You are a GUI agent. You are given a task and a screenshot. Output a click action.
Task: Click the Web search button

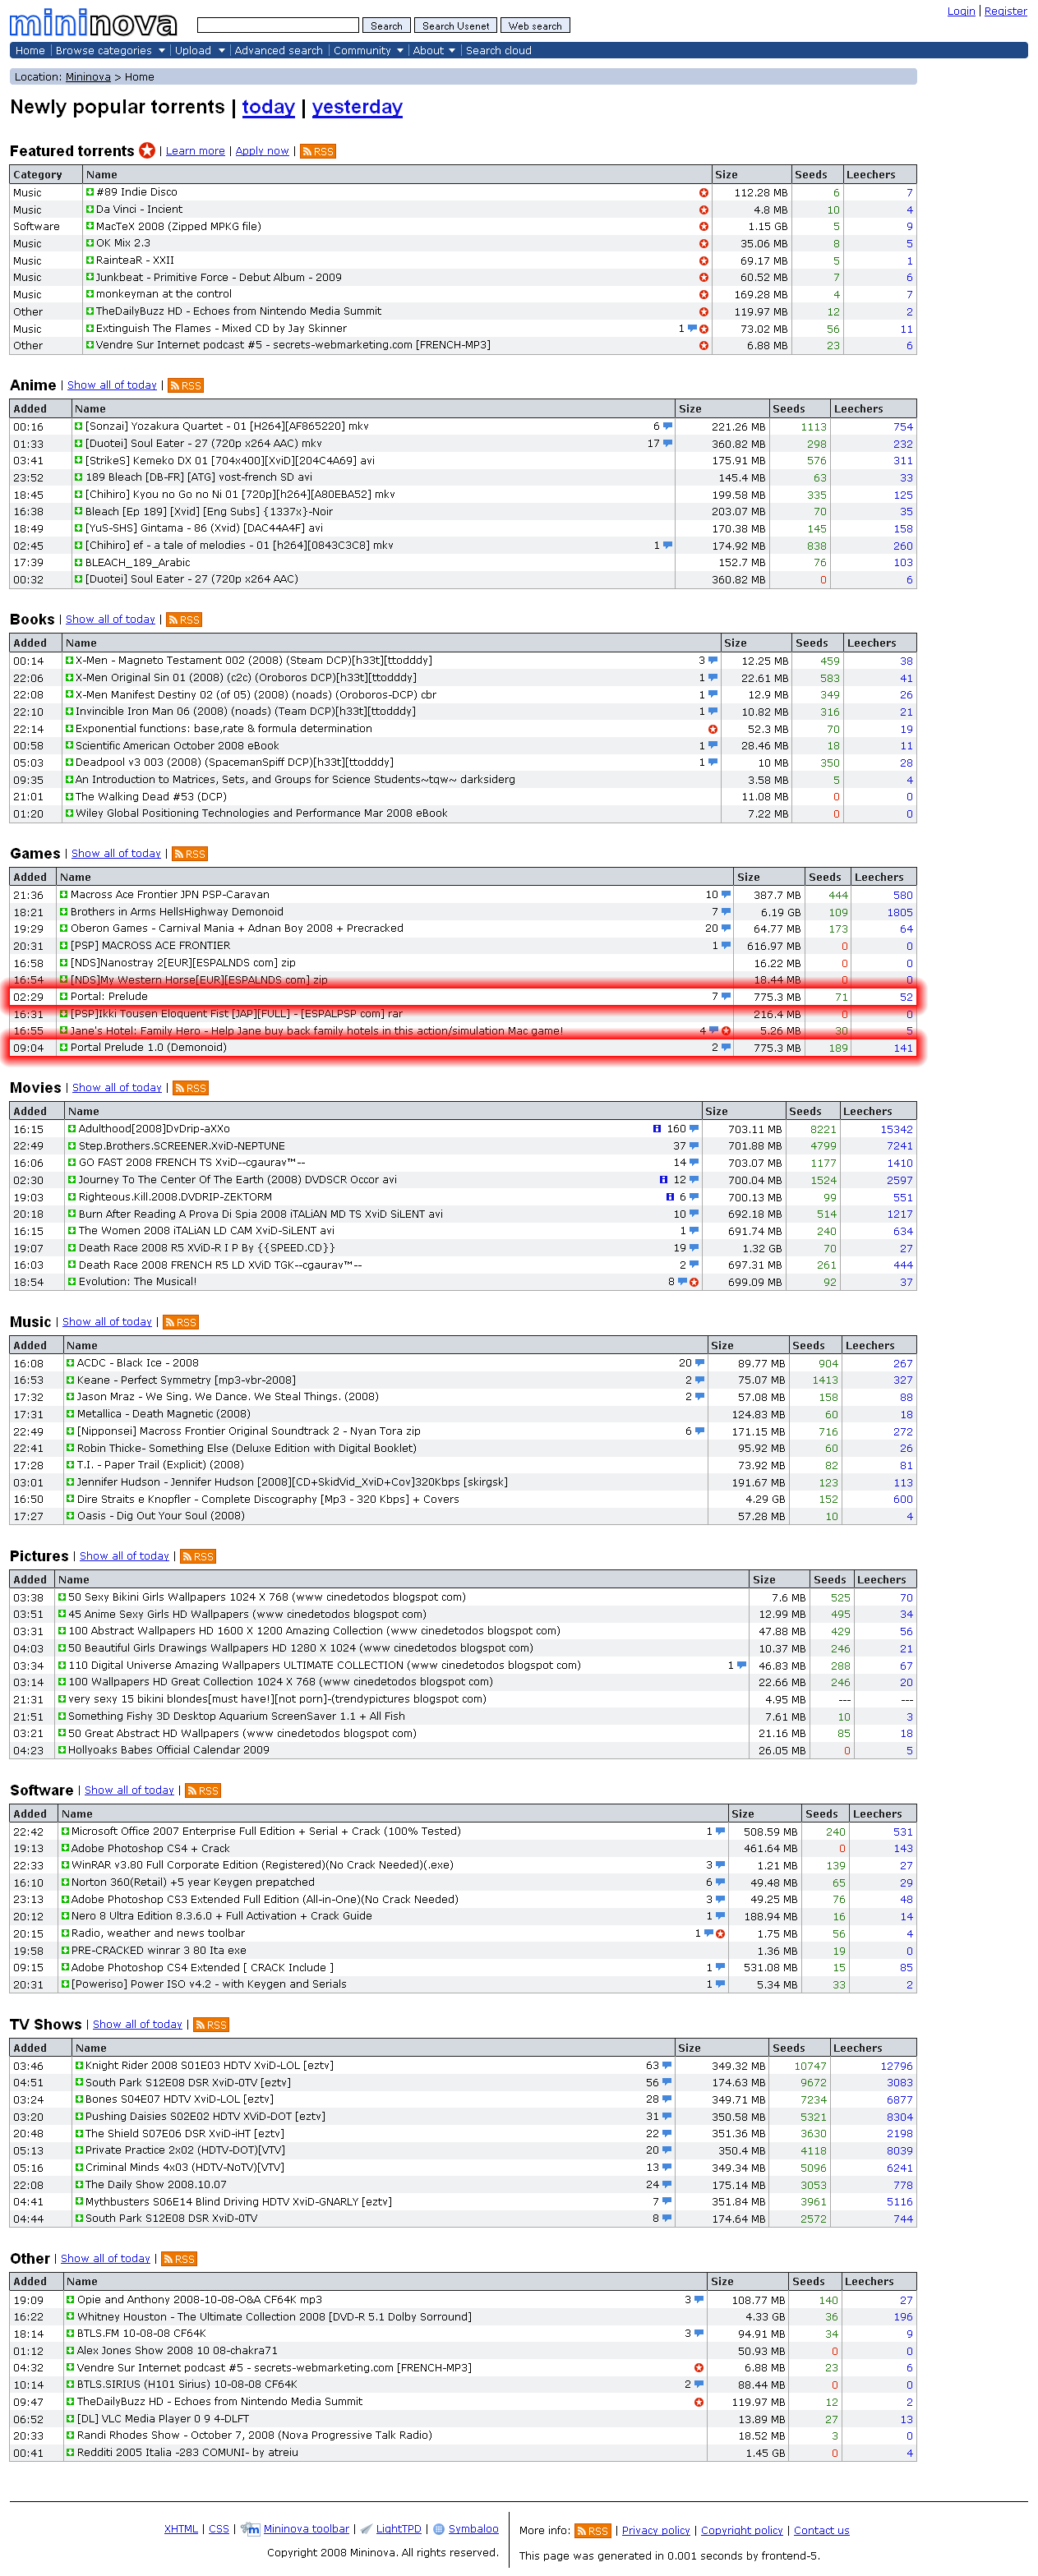pos(535,26)
